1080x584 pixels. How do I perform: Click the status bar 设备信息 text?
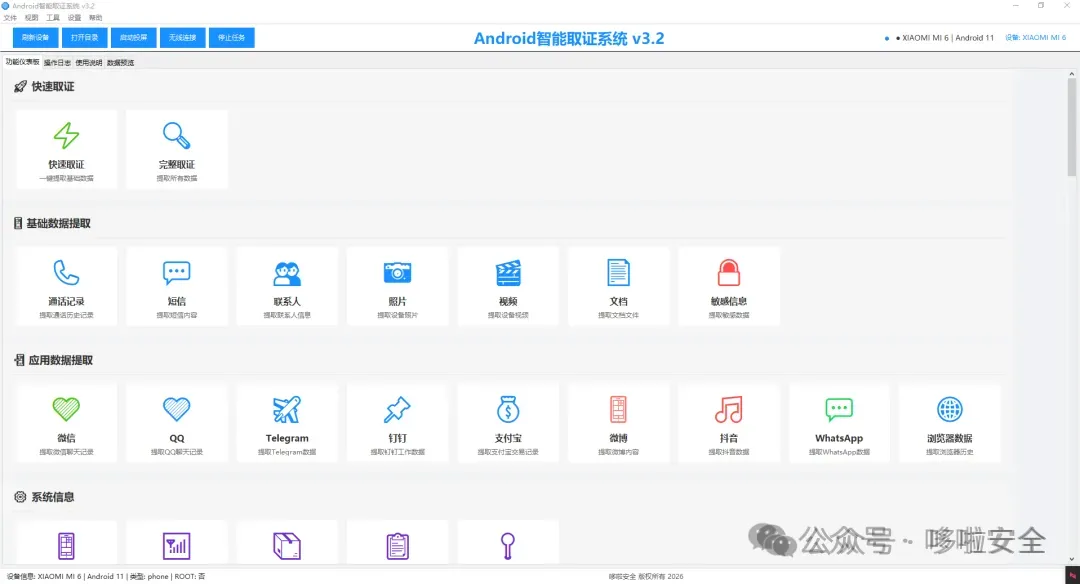click(105, 576)
